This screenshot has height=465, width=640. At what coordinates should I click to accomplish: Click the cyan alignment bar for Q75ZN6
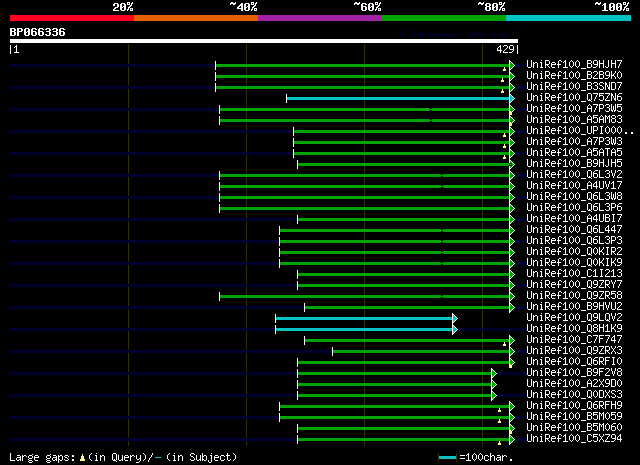398,98
